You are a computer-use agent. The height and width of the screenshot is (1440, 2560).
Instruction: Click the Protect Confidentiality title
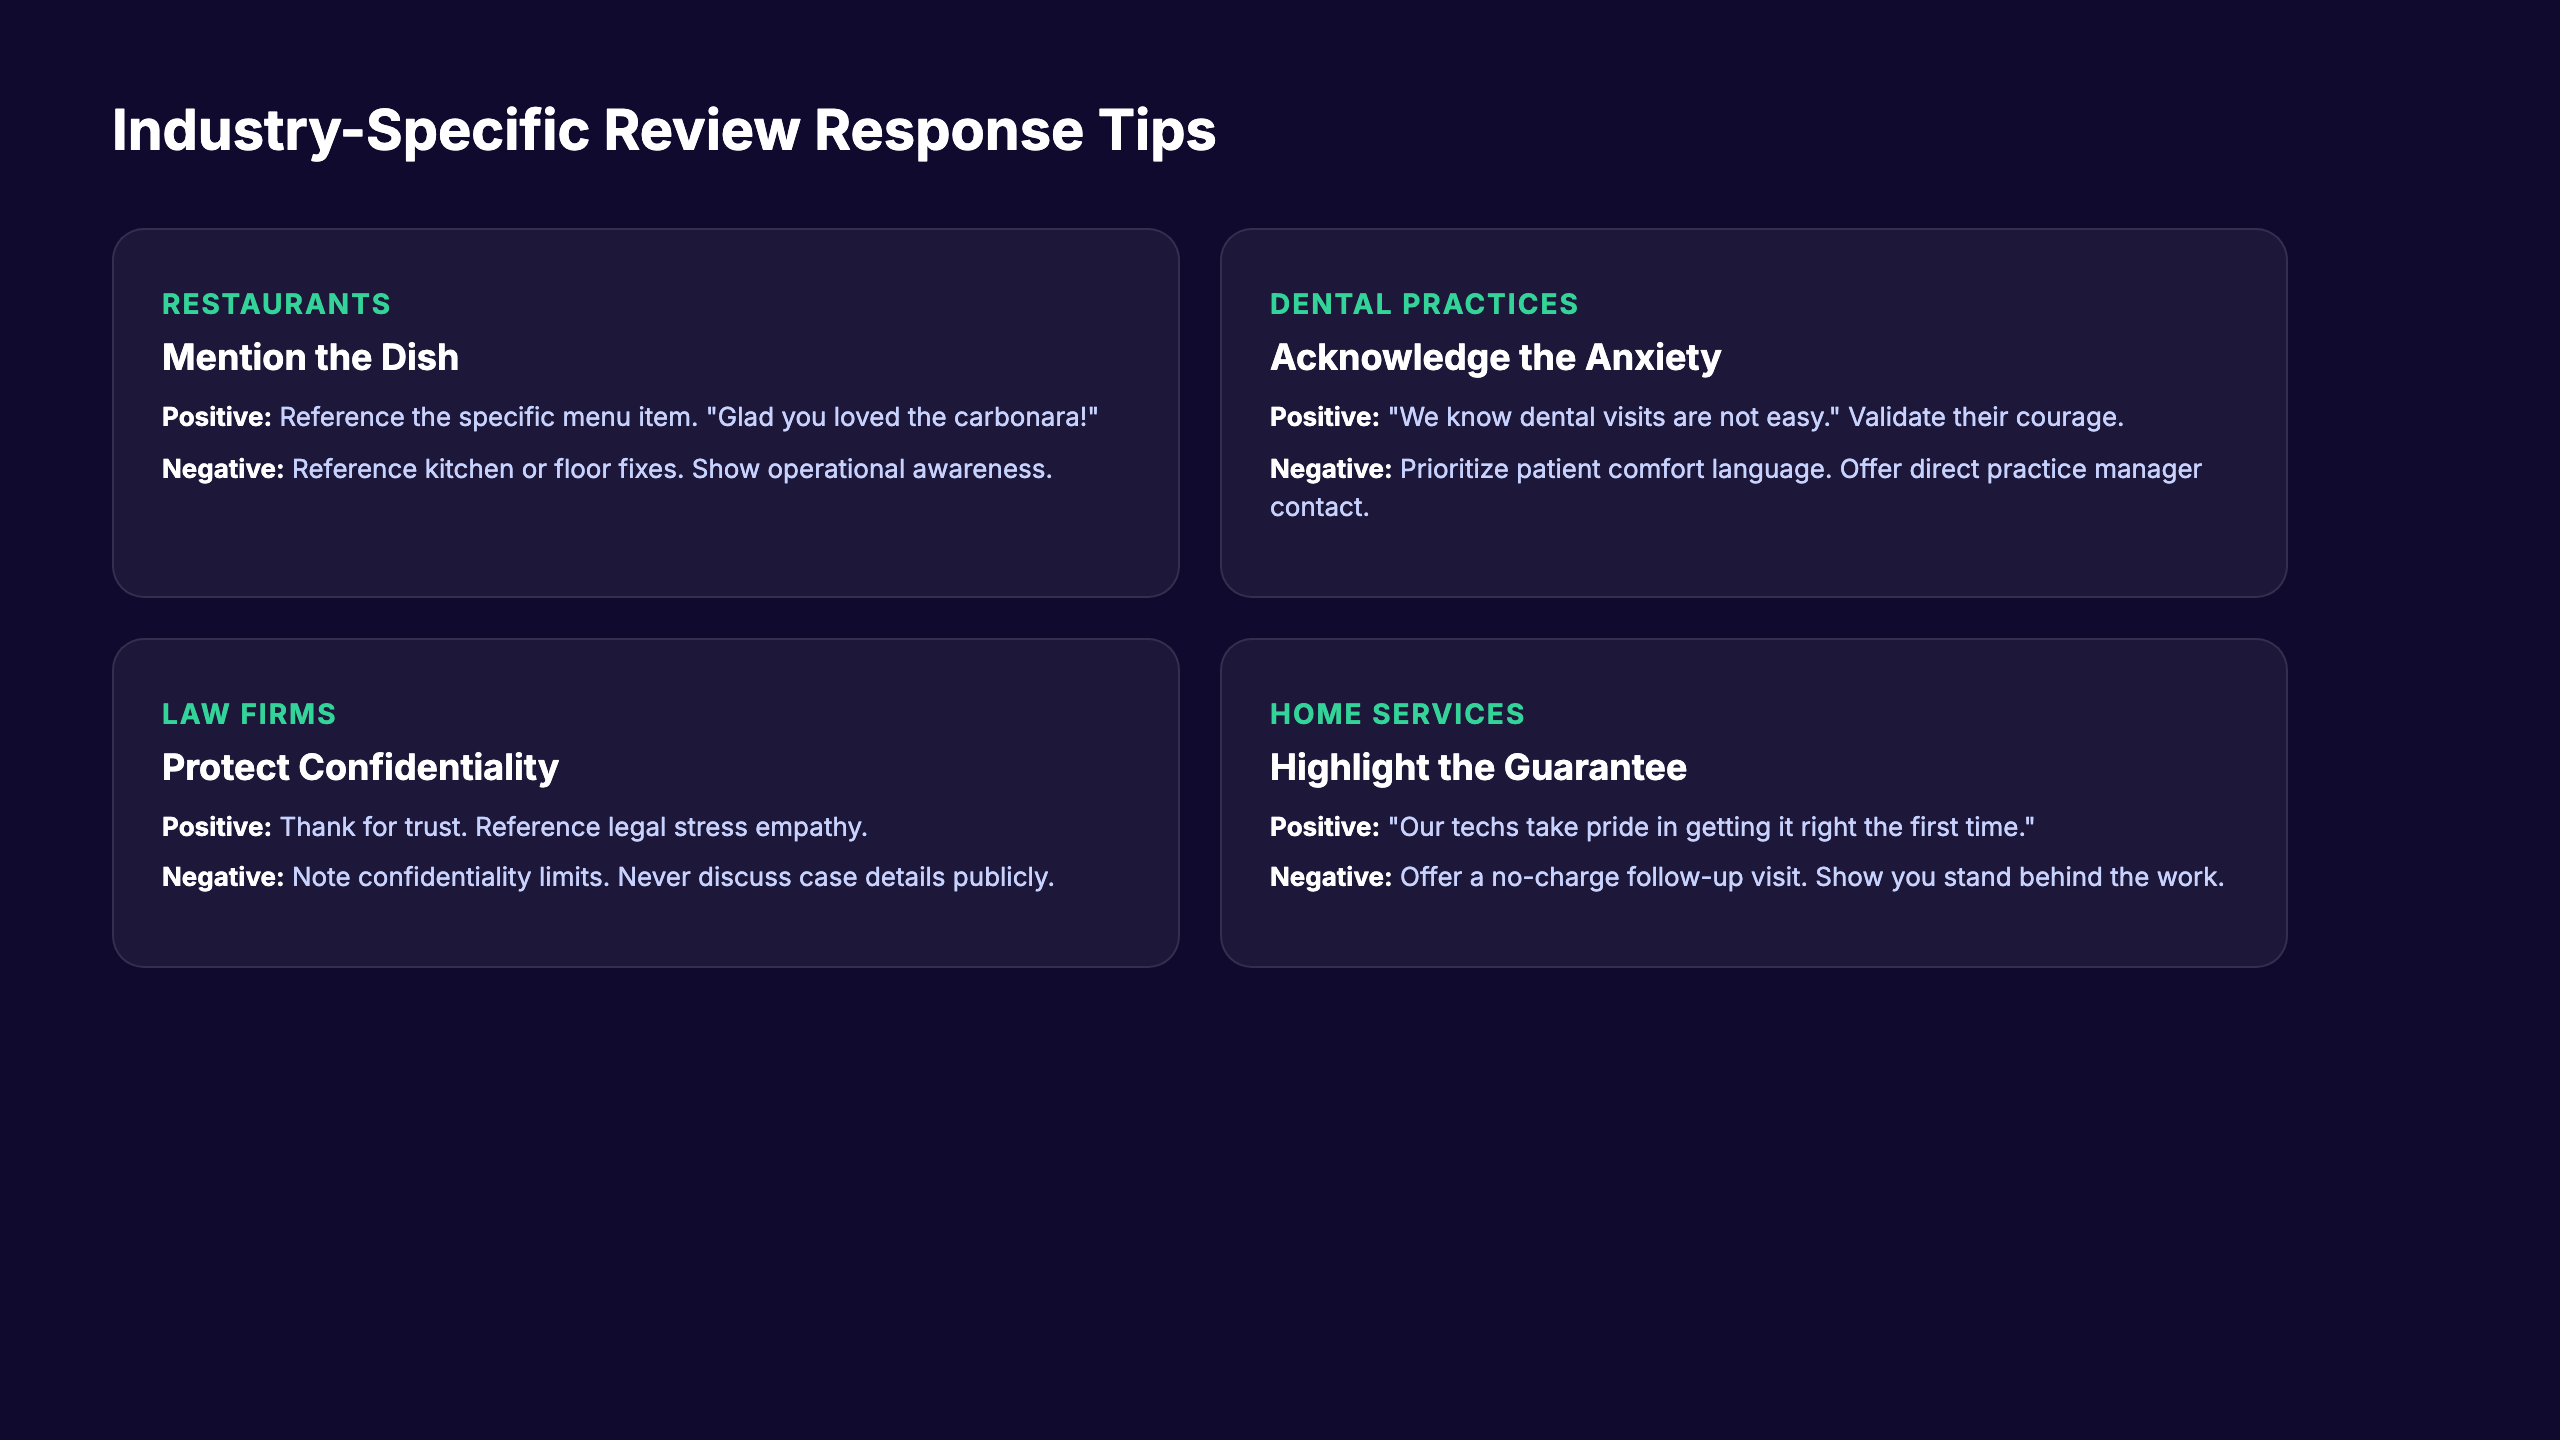coord(360,767)
